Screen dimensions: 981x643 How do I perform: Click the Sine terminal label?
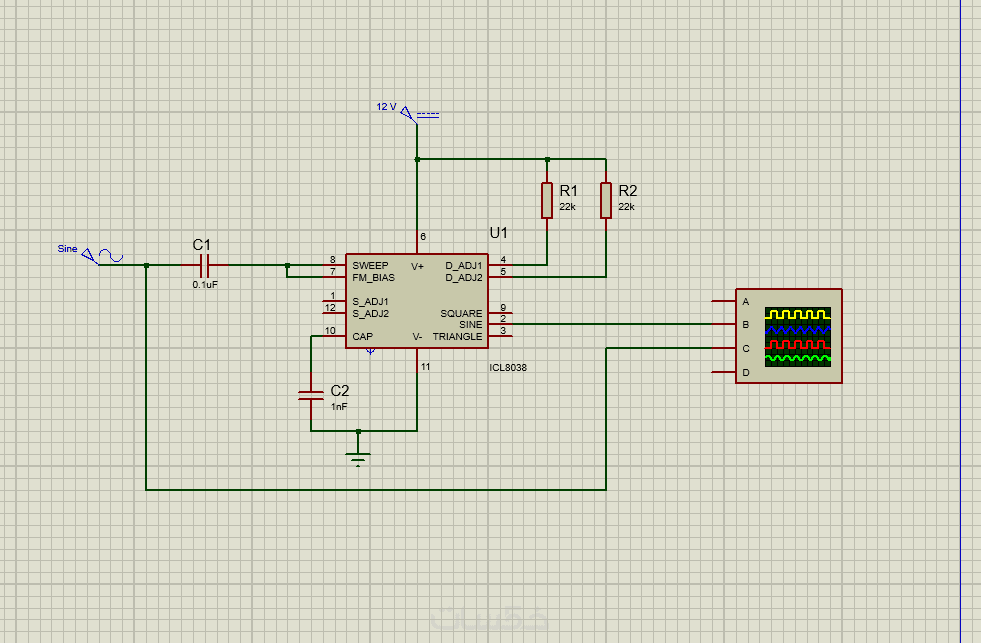pyautogui.click(x=68, y=248)
